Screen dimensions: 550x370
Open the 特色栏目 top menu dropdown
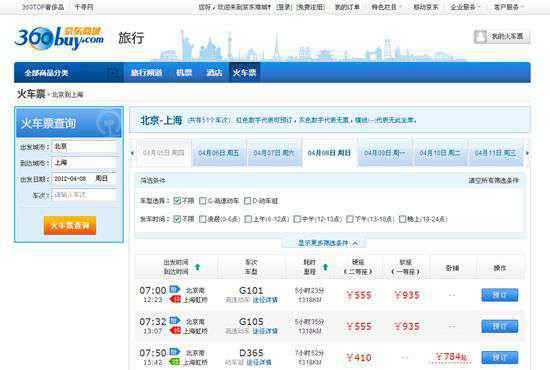[x=387, y=7]
